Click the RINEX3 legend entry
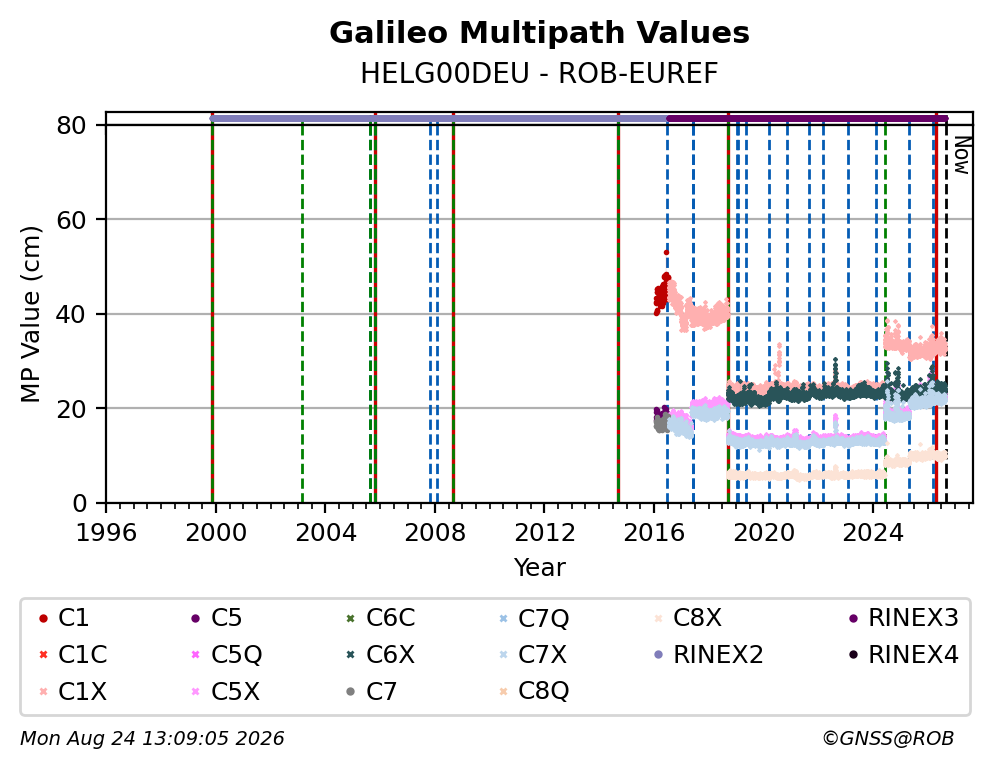The height and width of the screenshot is (769, 992). pyautogui.click(x=903, y=618)
